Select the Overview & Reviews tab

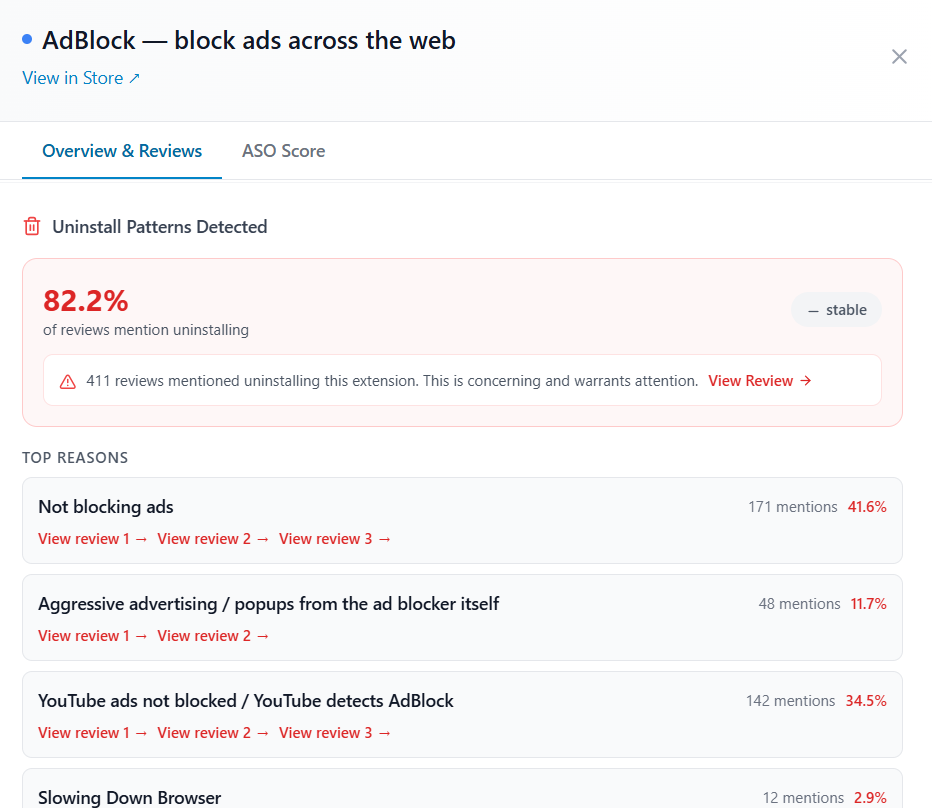[x=122, y=151]
